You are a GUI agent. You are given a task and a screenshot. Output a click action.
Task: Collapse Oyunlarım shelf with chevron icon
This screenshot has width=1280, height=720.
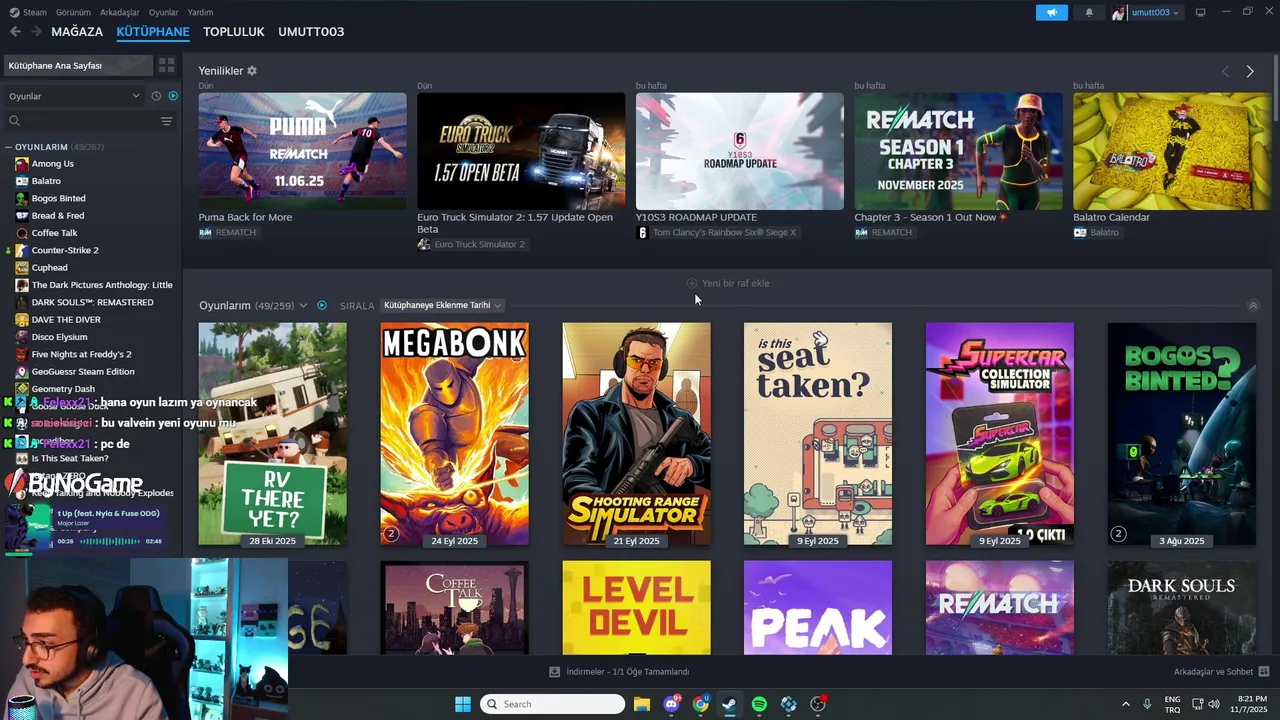click(x=1253, y=305)
